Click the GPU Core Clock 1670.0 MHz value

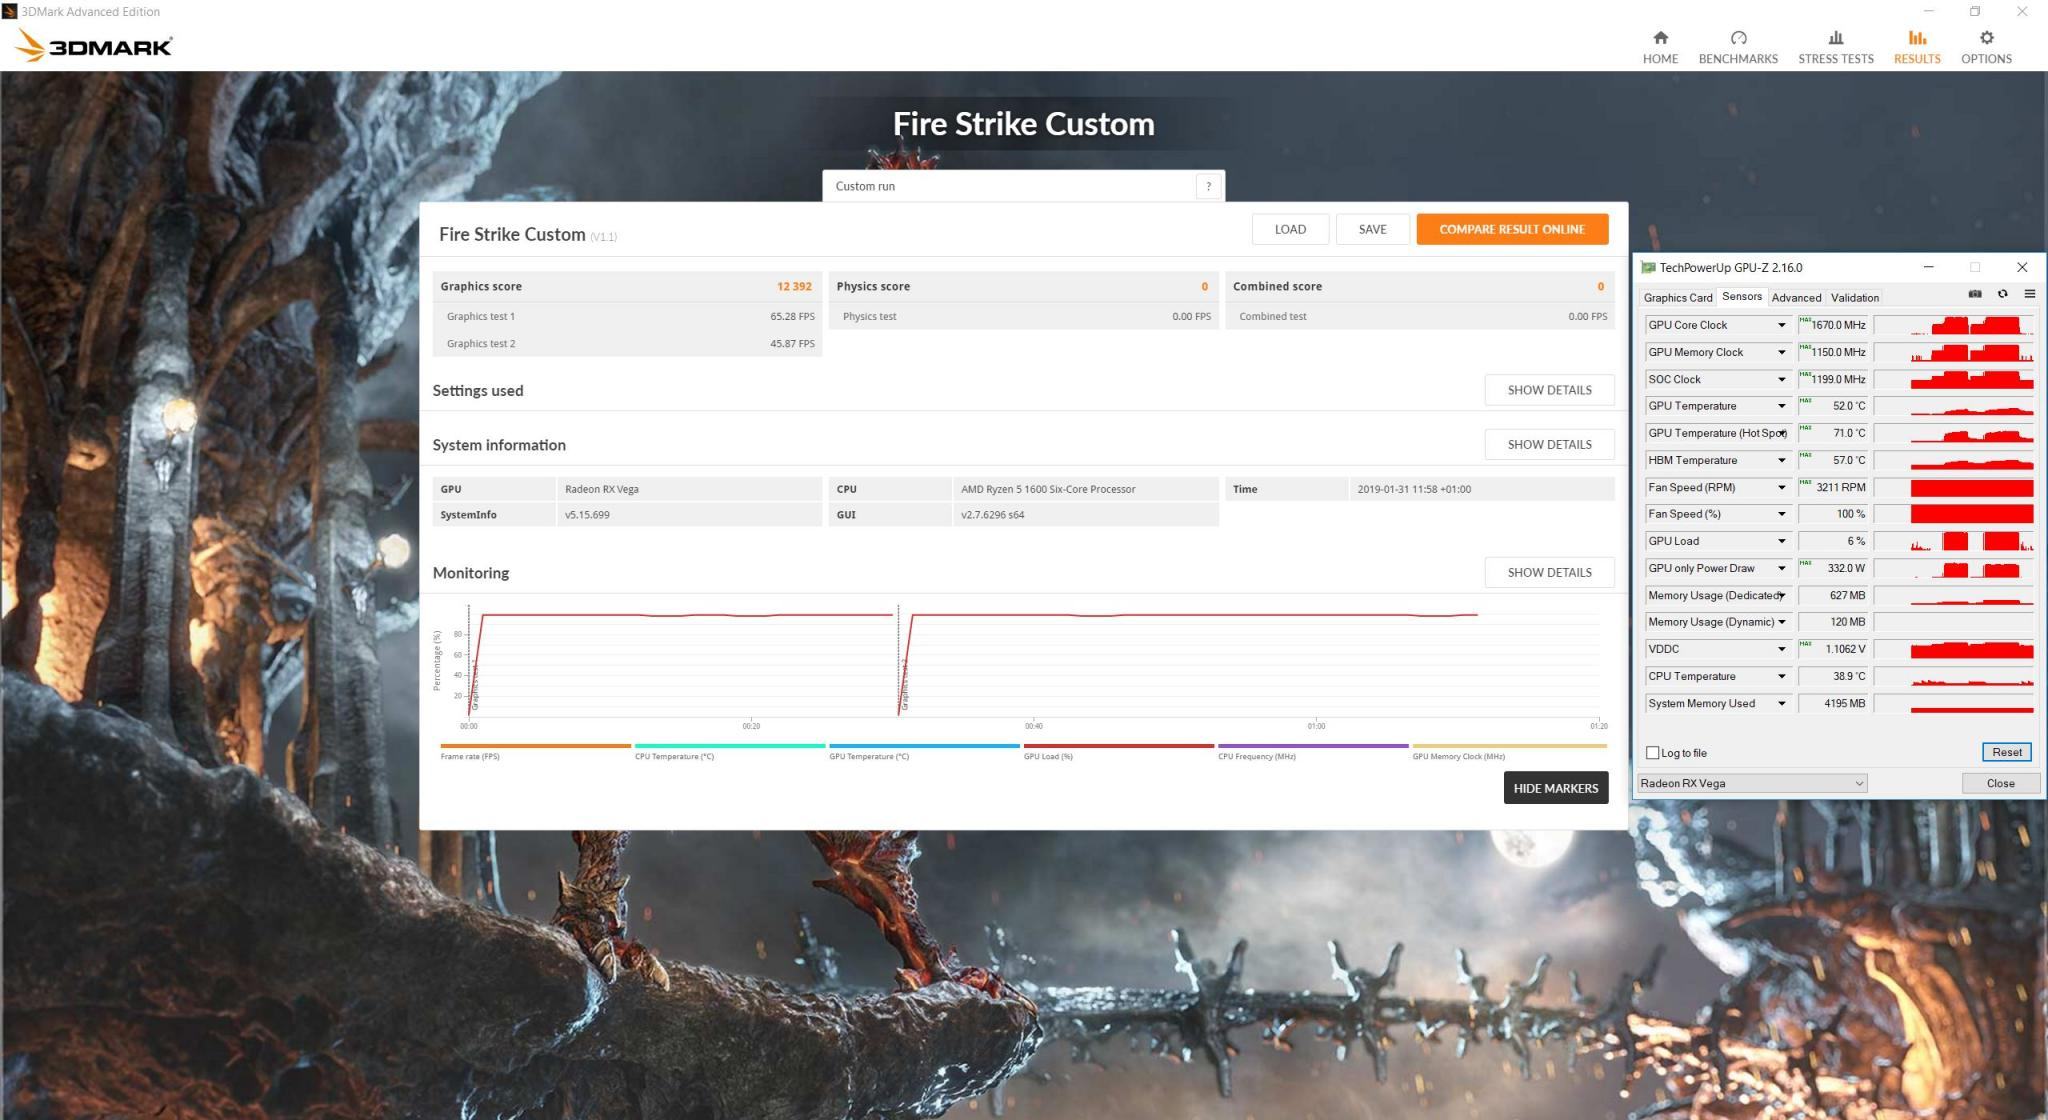tap(1833, 325)
